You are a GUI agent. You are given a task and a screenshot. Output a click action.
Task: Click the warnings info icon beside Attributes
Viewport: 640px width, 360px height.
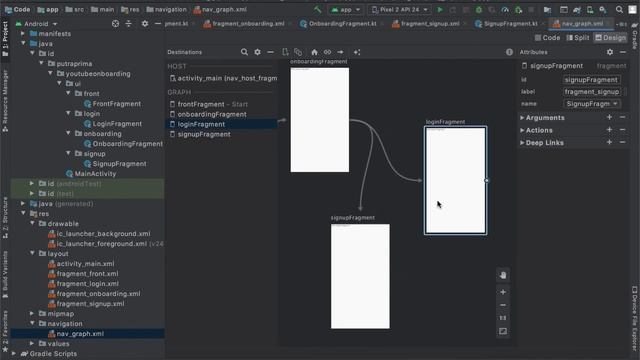(509, 52)
